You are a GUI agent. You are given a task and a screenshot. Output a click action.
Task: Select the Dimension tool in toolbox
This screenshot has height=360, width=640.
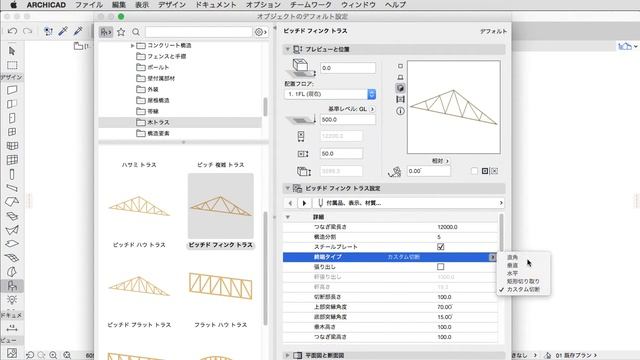12,328
